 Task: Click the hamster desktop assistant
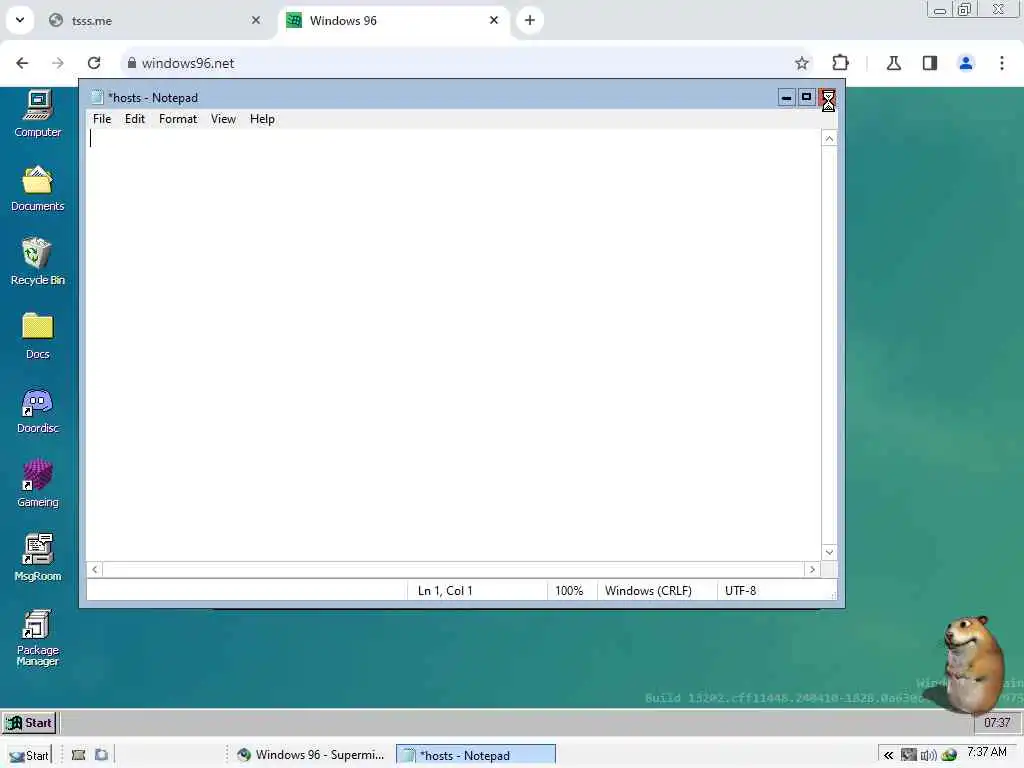pos(972,665)
